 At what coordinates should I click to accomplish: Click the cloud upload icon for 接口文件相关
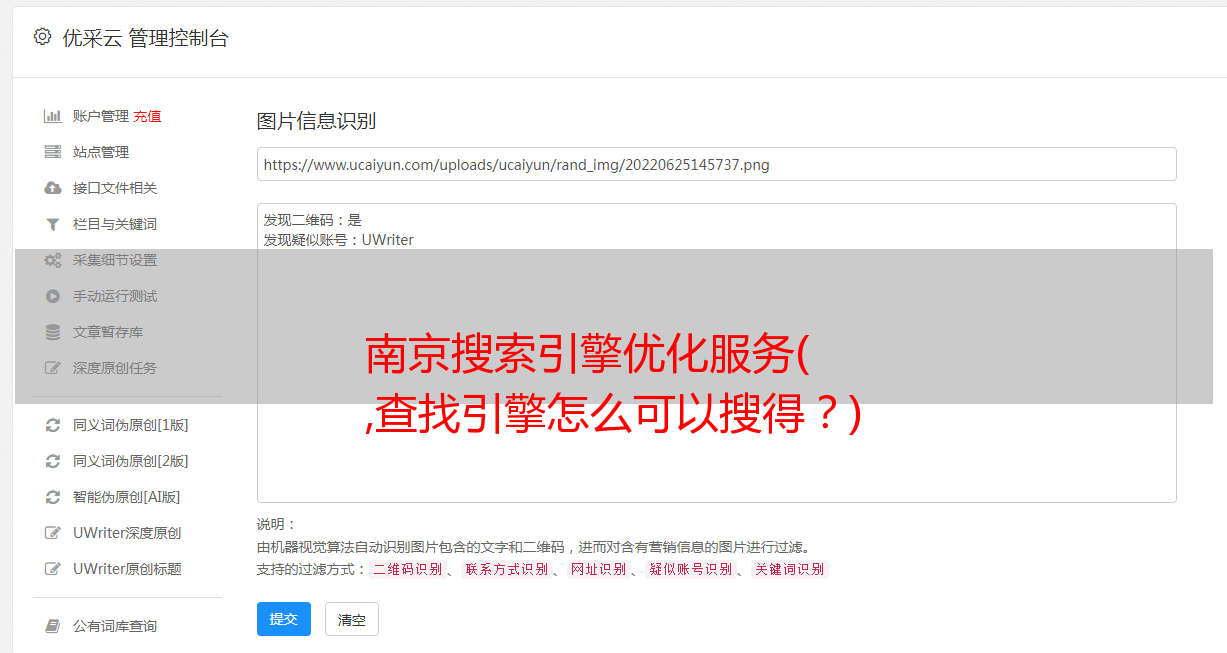53,188
